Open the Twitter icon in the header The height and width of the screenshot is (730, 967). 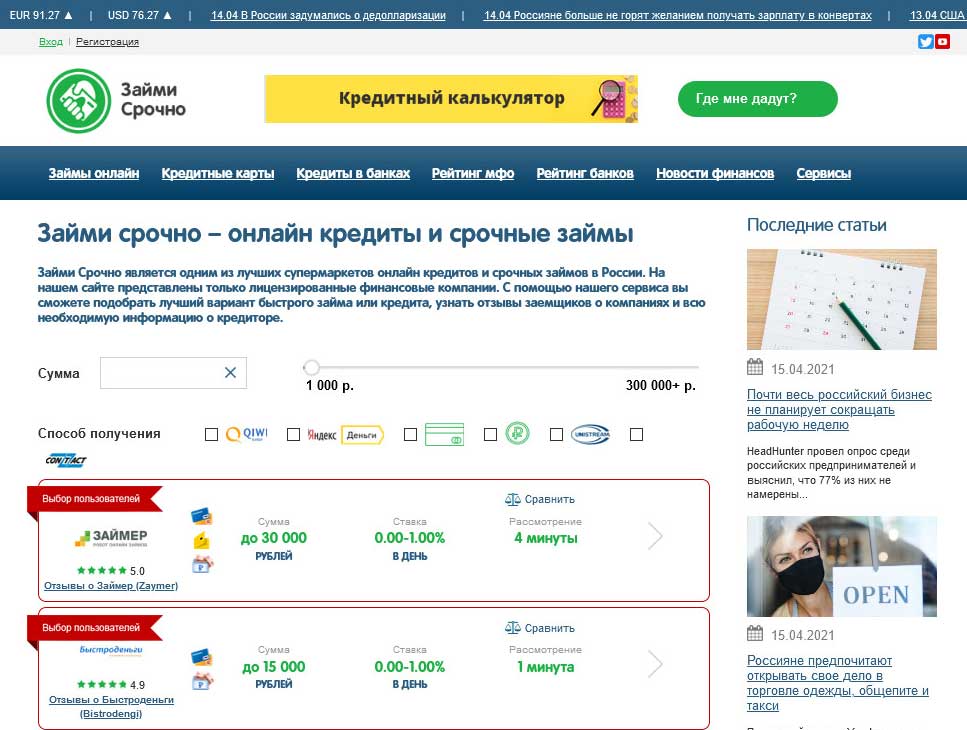click(x=924, y=42)
